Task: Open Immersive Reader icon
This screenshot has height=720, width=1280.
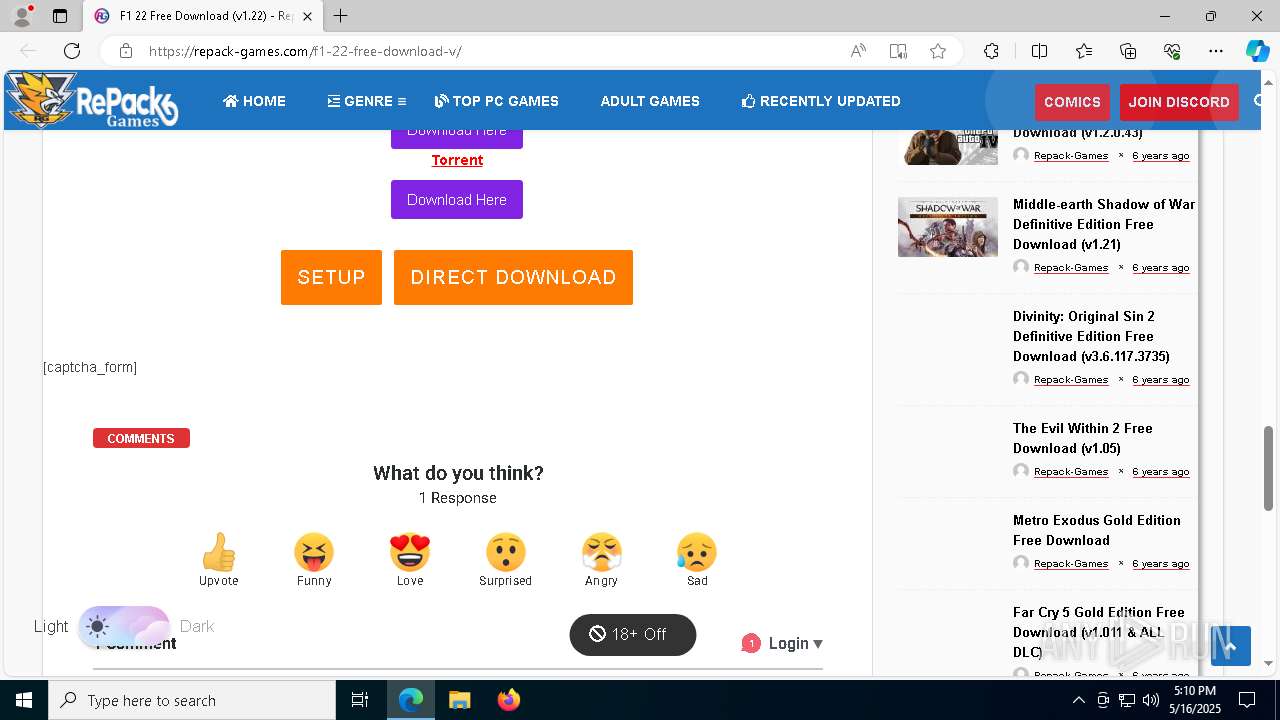Action: pos(898,51)
